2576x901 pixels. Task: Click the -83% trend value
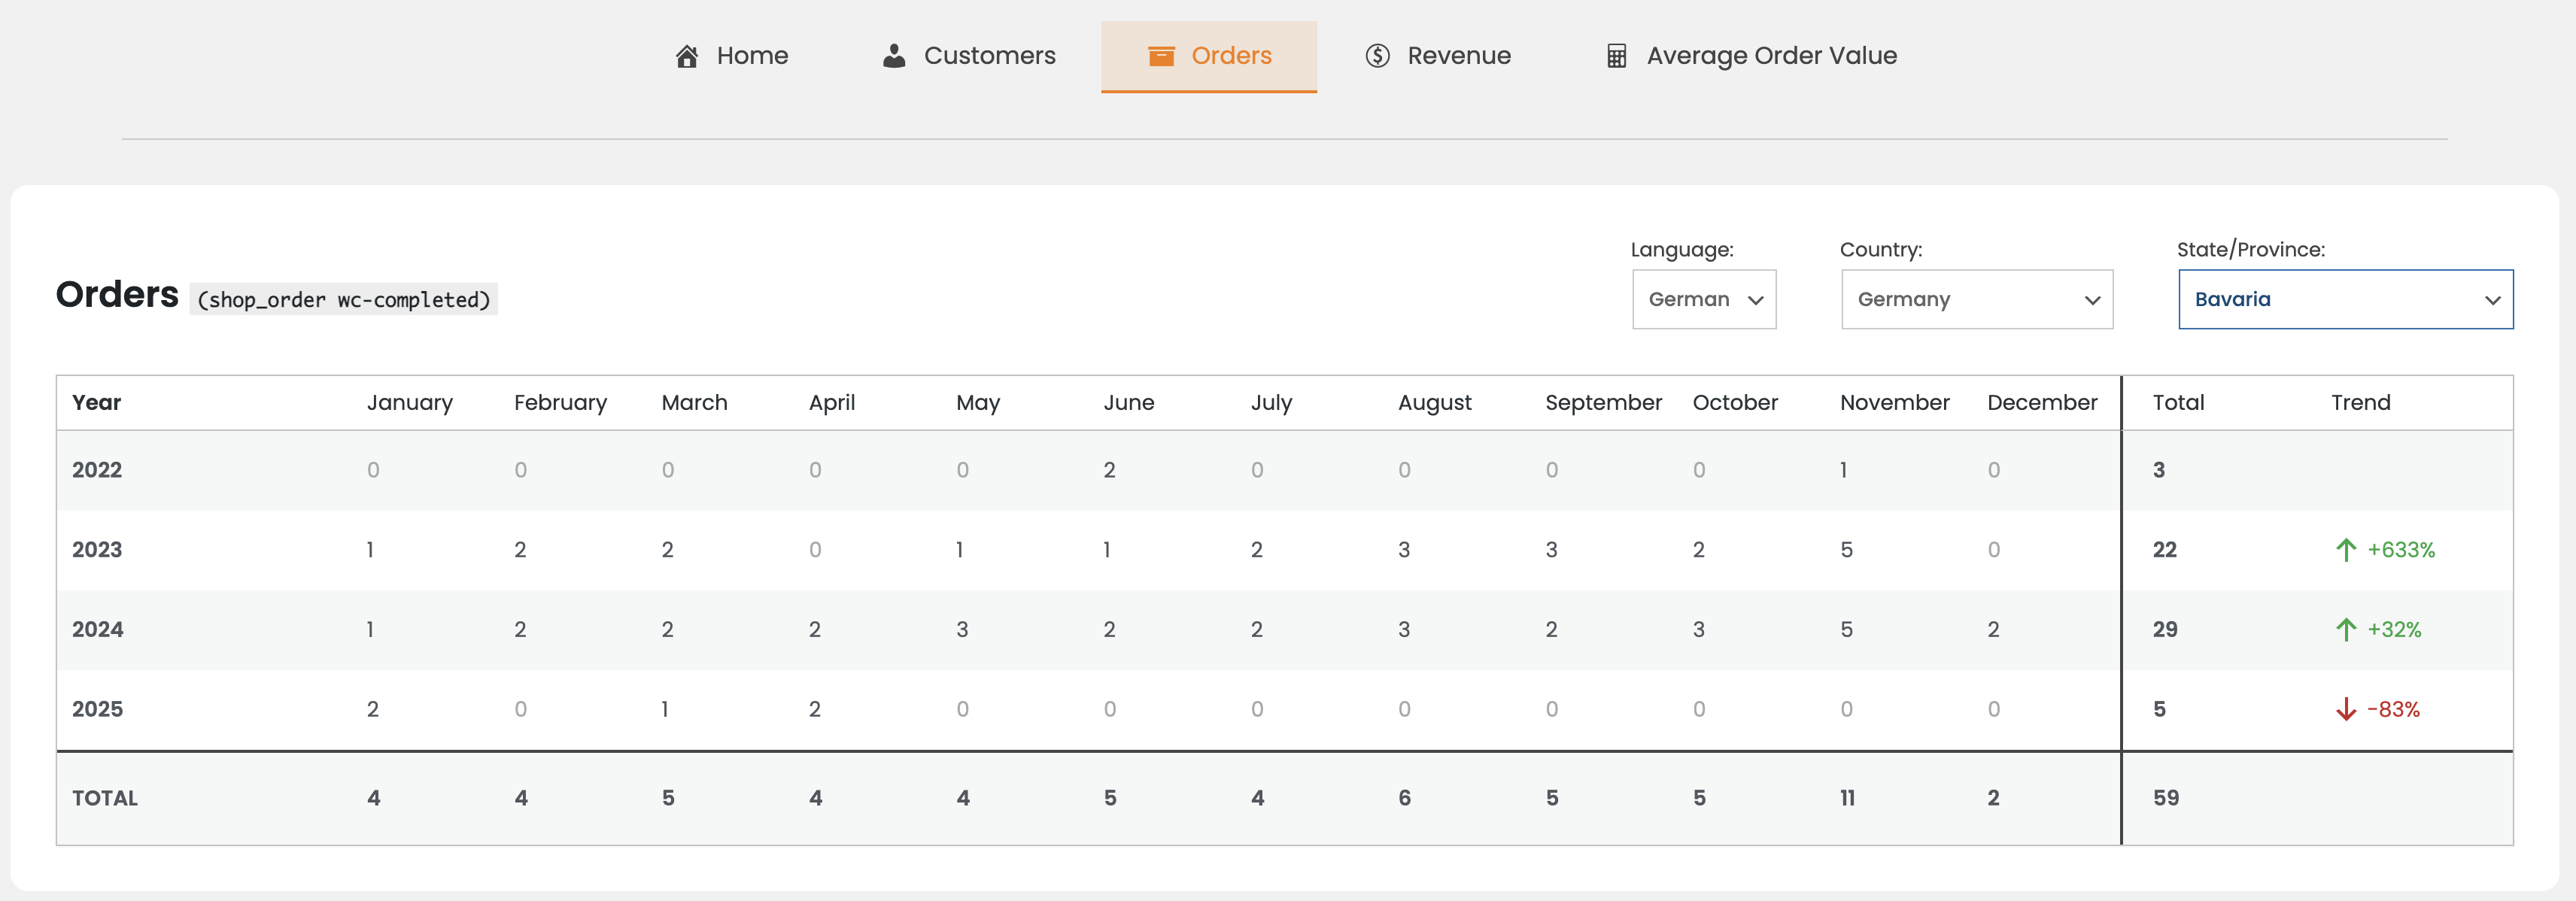2393,710
